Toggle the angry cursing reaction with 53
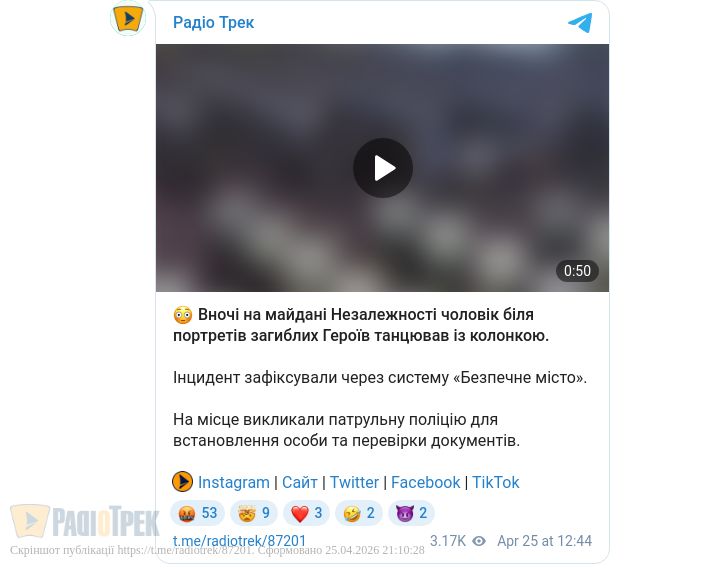This screenshot has width=720, height=568. [x=197, y=513]
